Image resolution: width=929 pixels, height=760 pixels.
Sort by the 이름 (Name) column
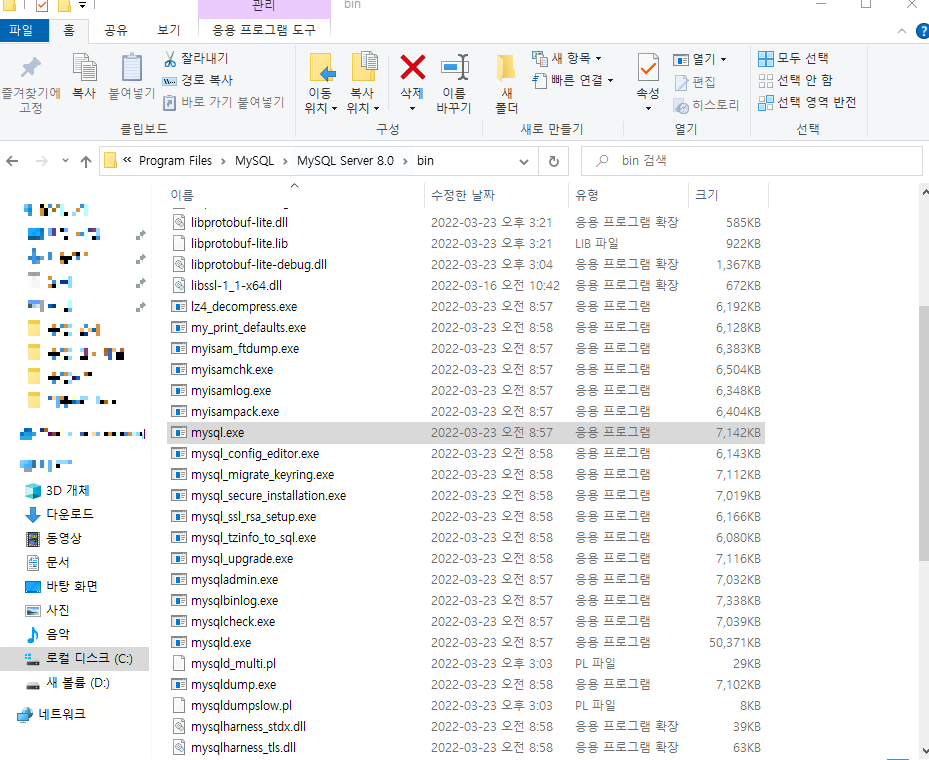[x=295, y=195]
